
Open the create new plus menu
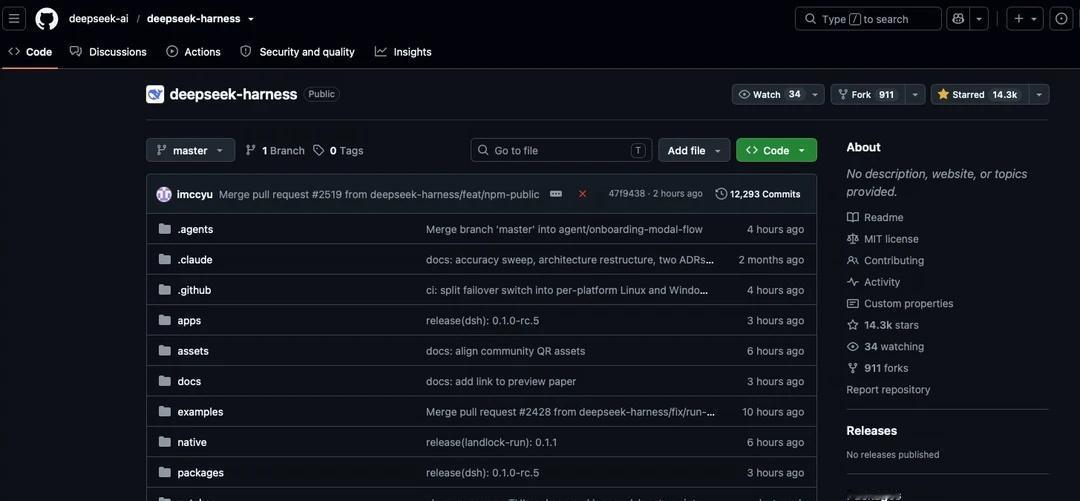coord(1025,19)
